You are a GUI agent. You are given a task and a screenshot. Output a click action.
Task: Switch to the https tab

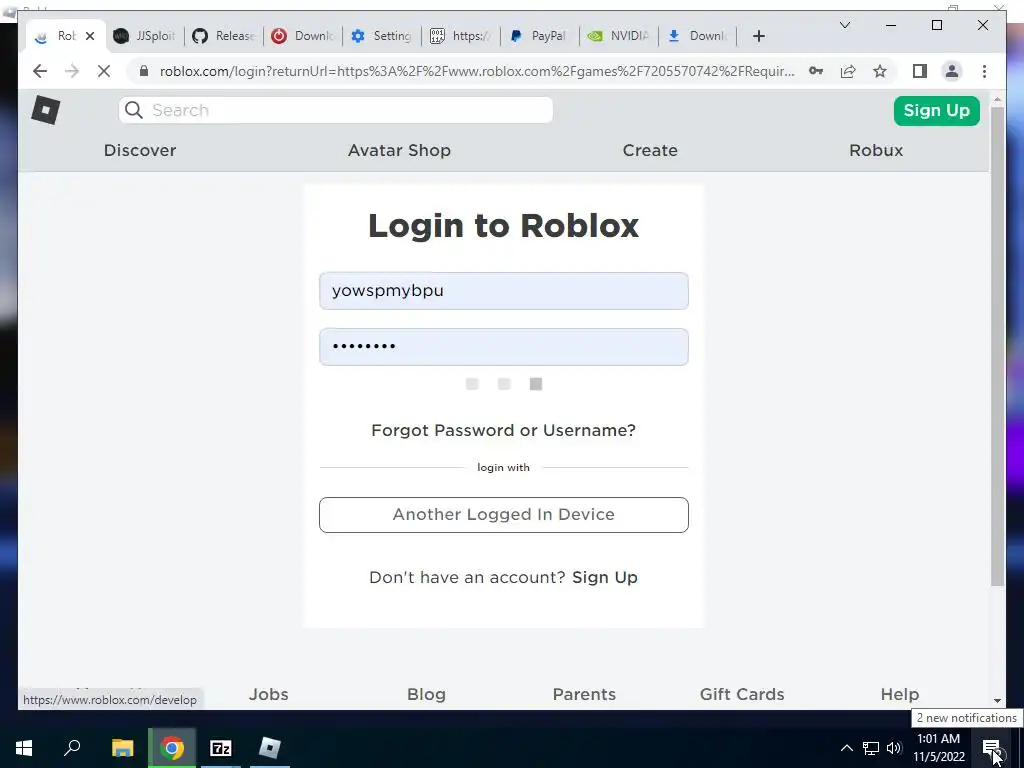coord(460,36)
